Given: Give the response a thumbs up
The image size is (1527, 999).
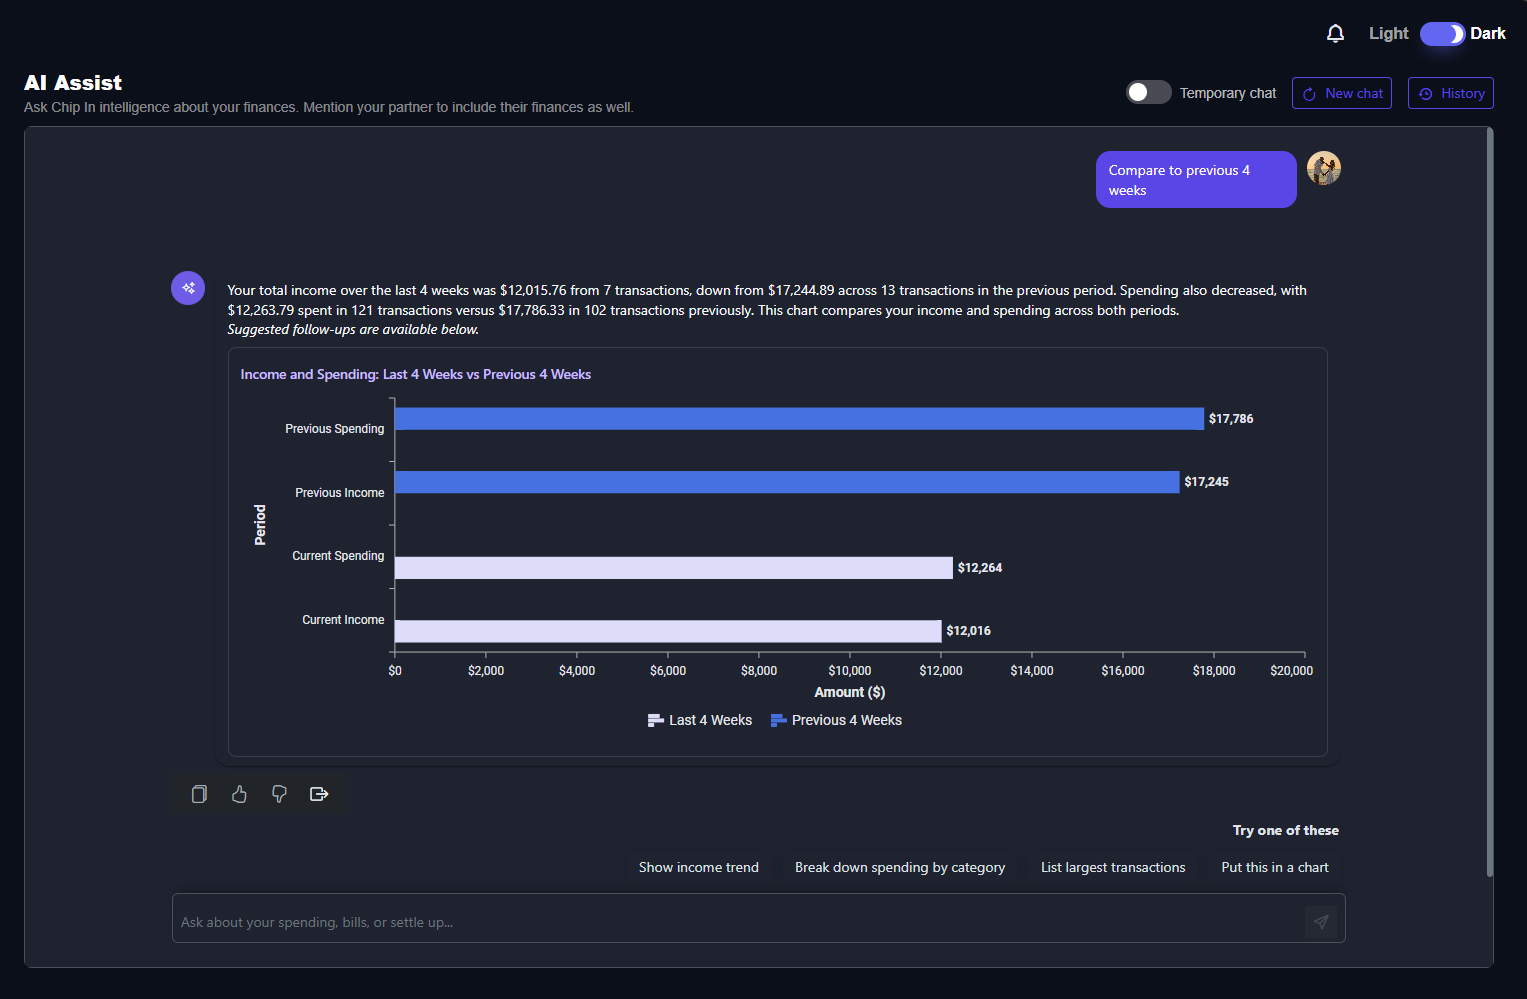Looking at the screenshot, I should pos(239,794).
